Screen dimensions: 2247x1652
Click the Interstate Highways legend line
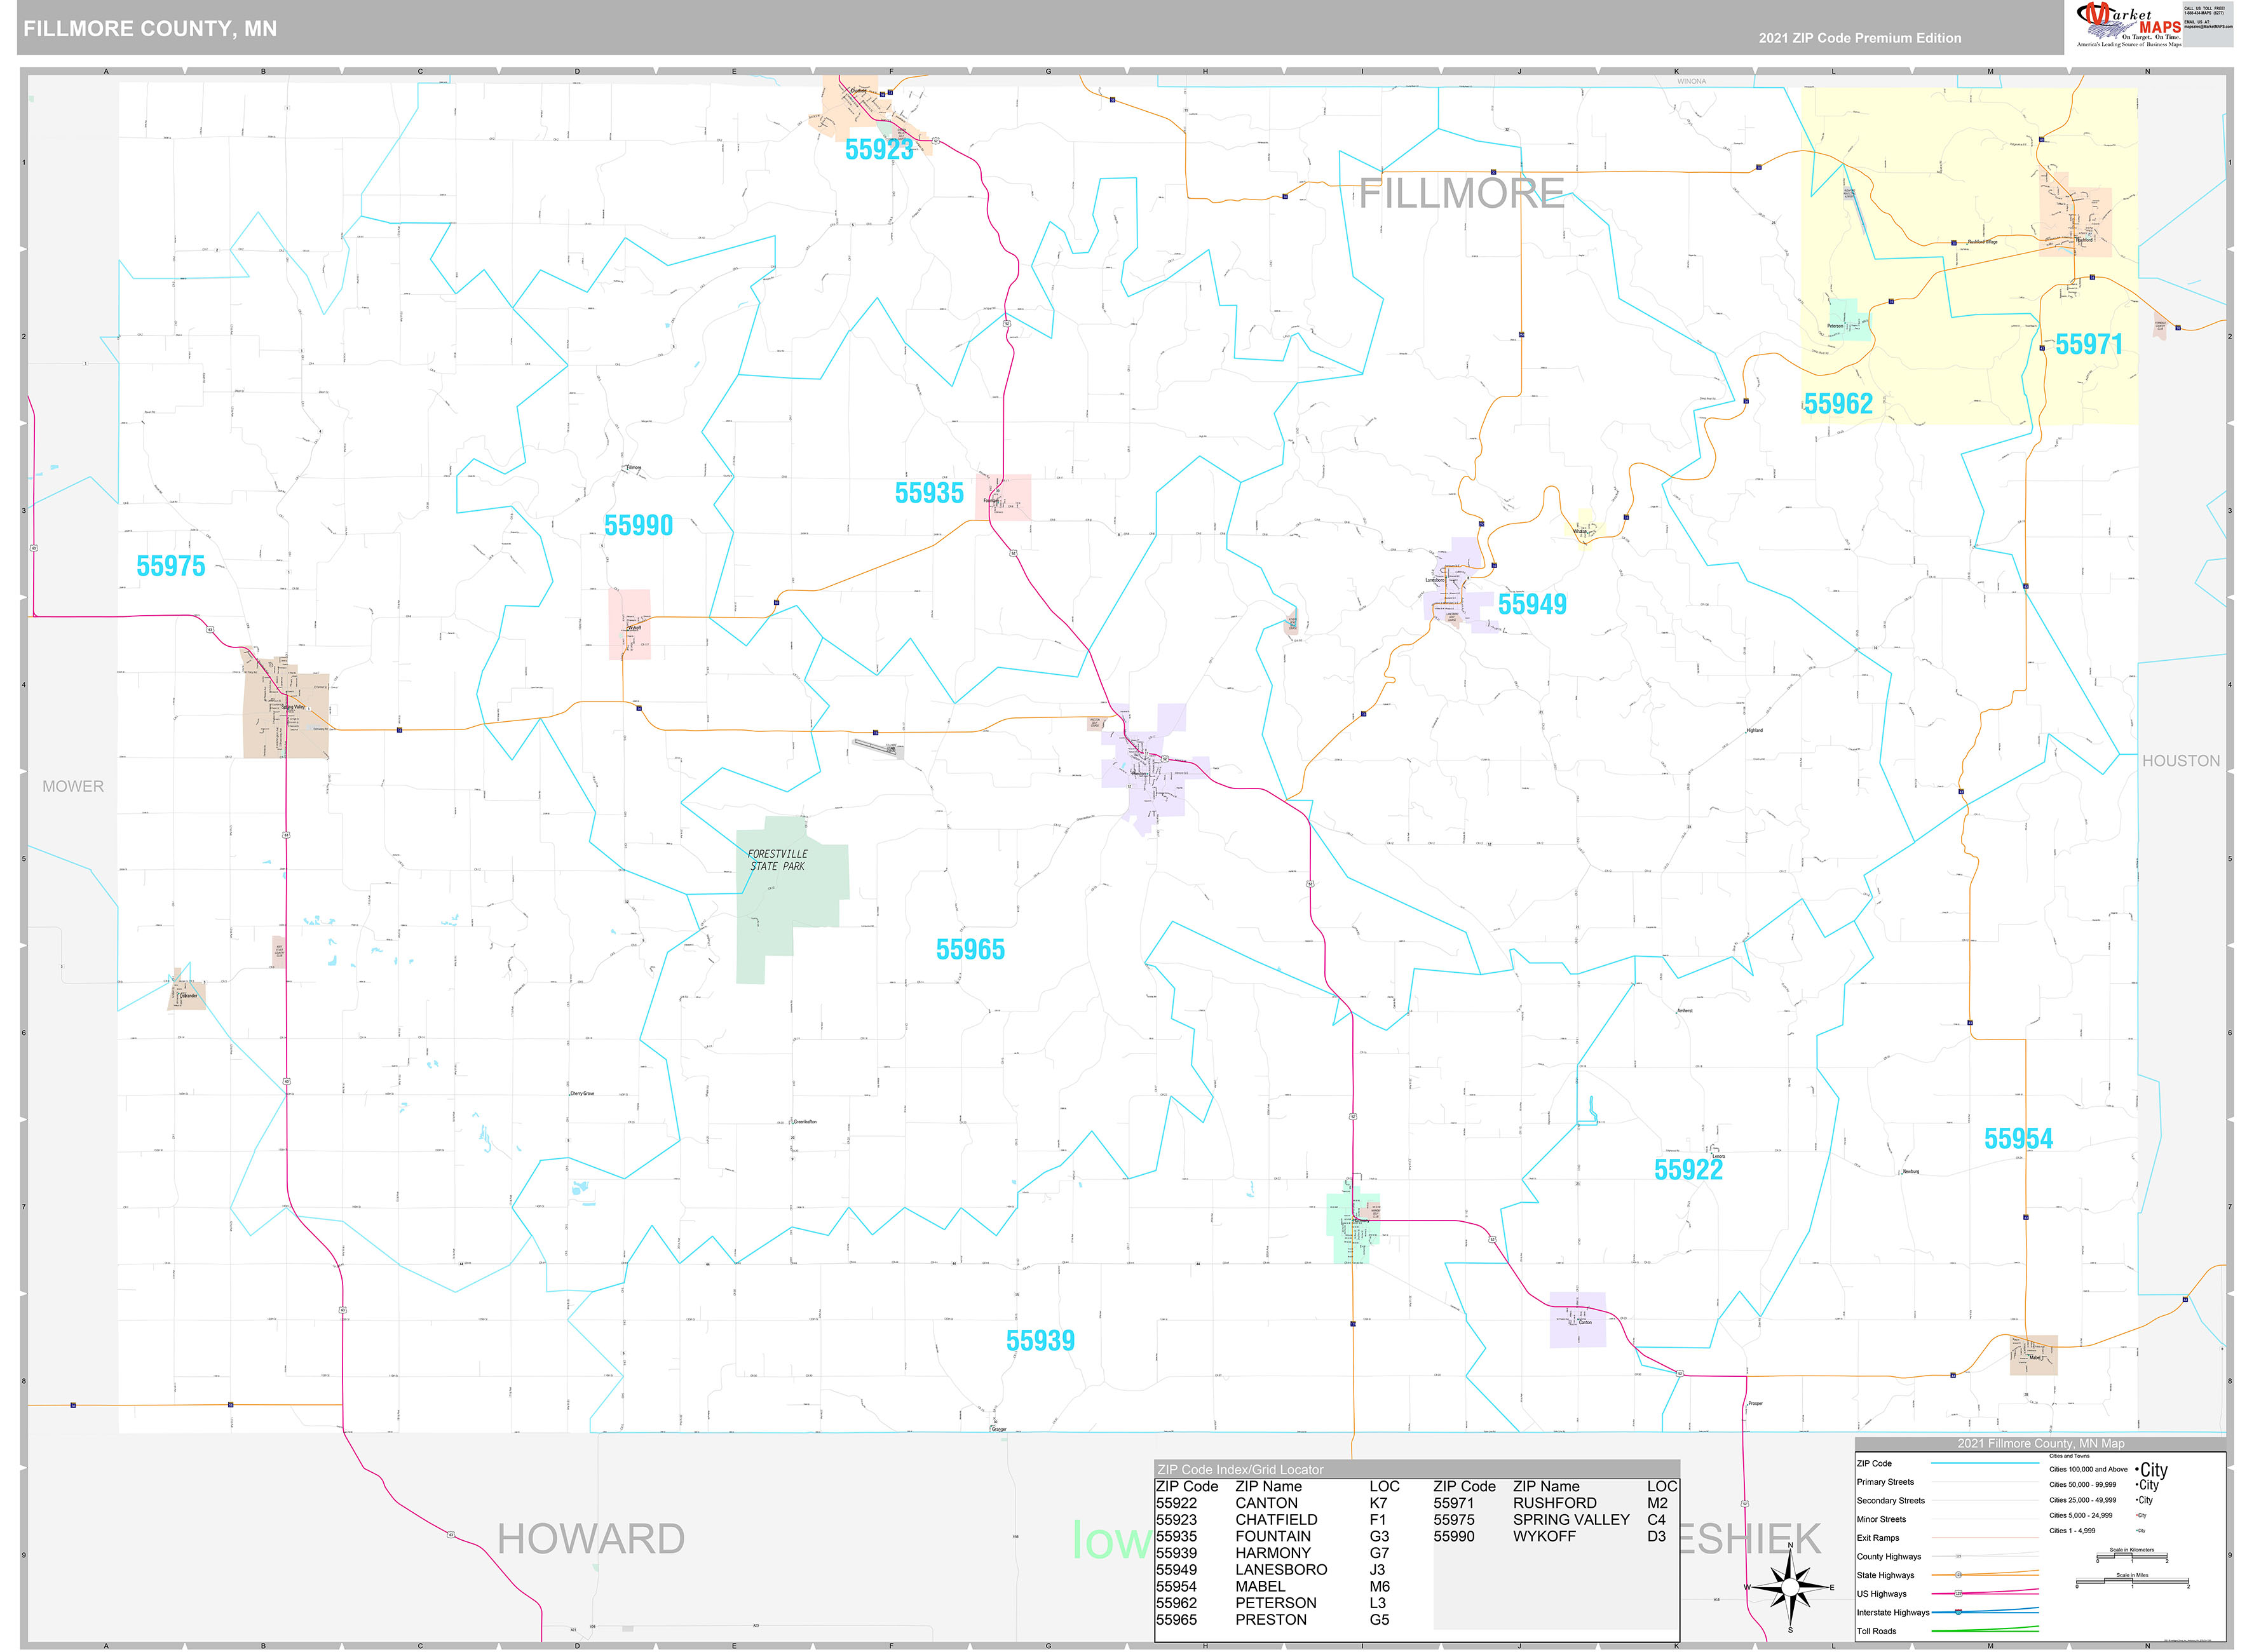[x=1984, y=1612]
